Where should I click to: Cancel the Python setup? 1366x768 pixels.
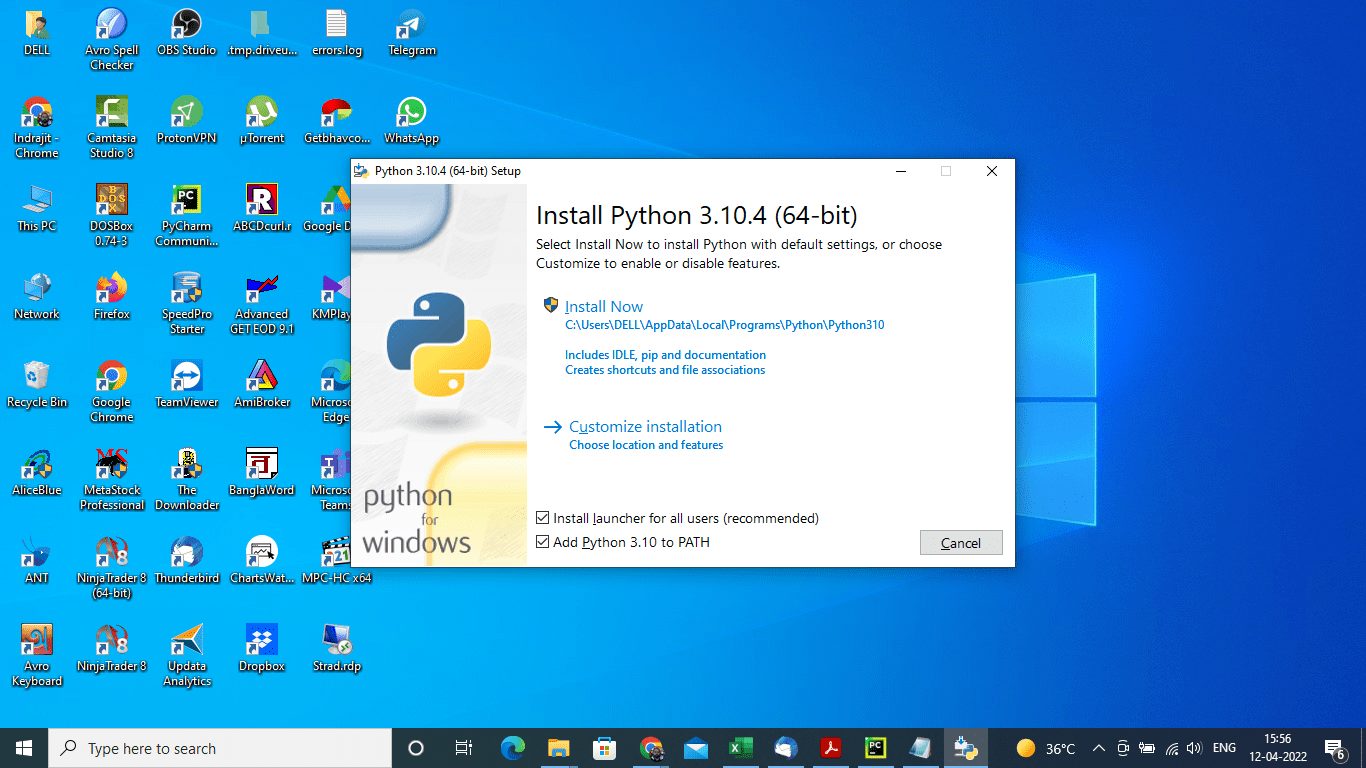(960, 542)
